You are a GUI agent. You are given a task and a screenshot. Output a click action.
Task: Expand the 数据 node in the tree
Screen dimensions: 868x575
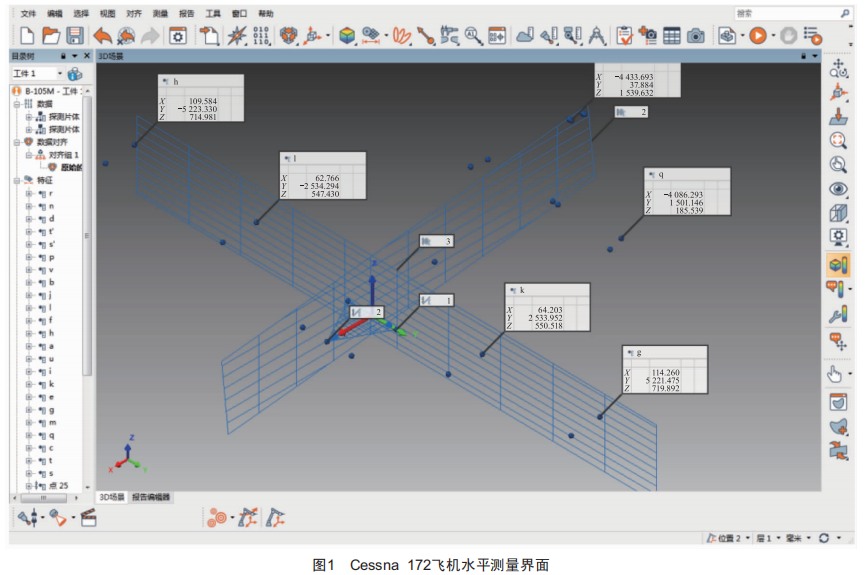pyautogui.click(x=16, y=104)
